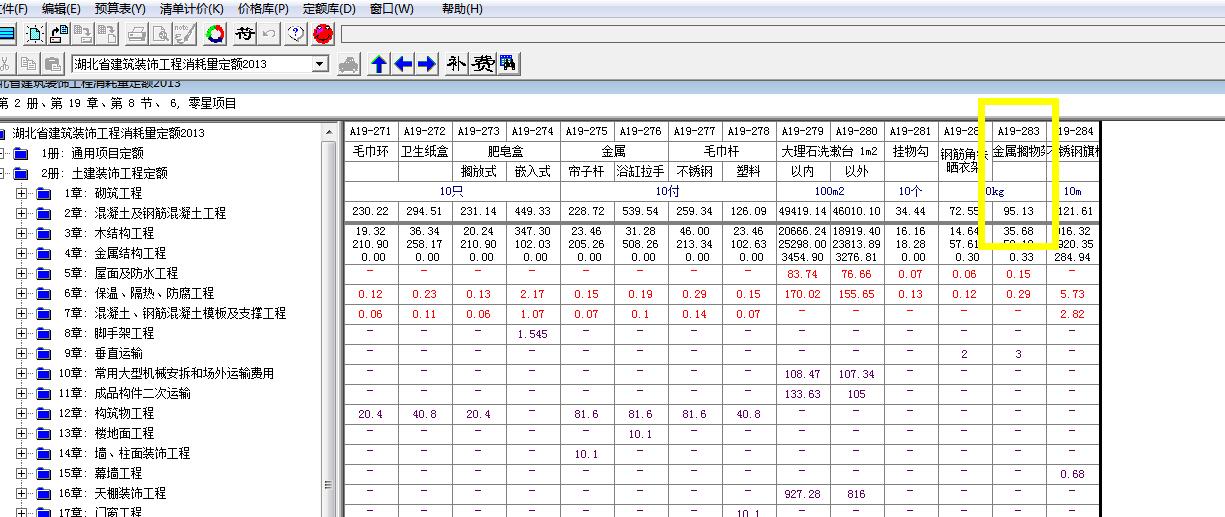
Task: Expand the 10章: 常用大型机械安拆和场外运输费用 node
Action: pyautogui.click(x=21, y=373)
